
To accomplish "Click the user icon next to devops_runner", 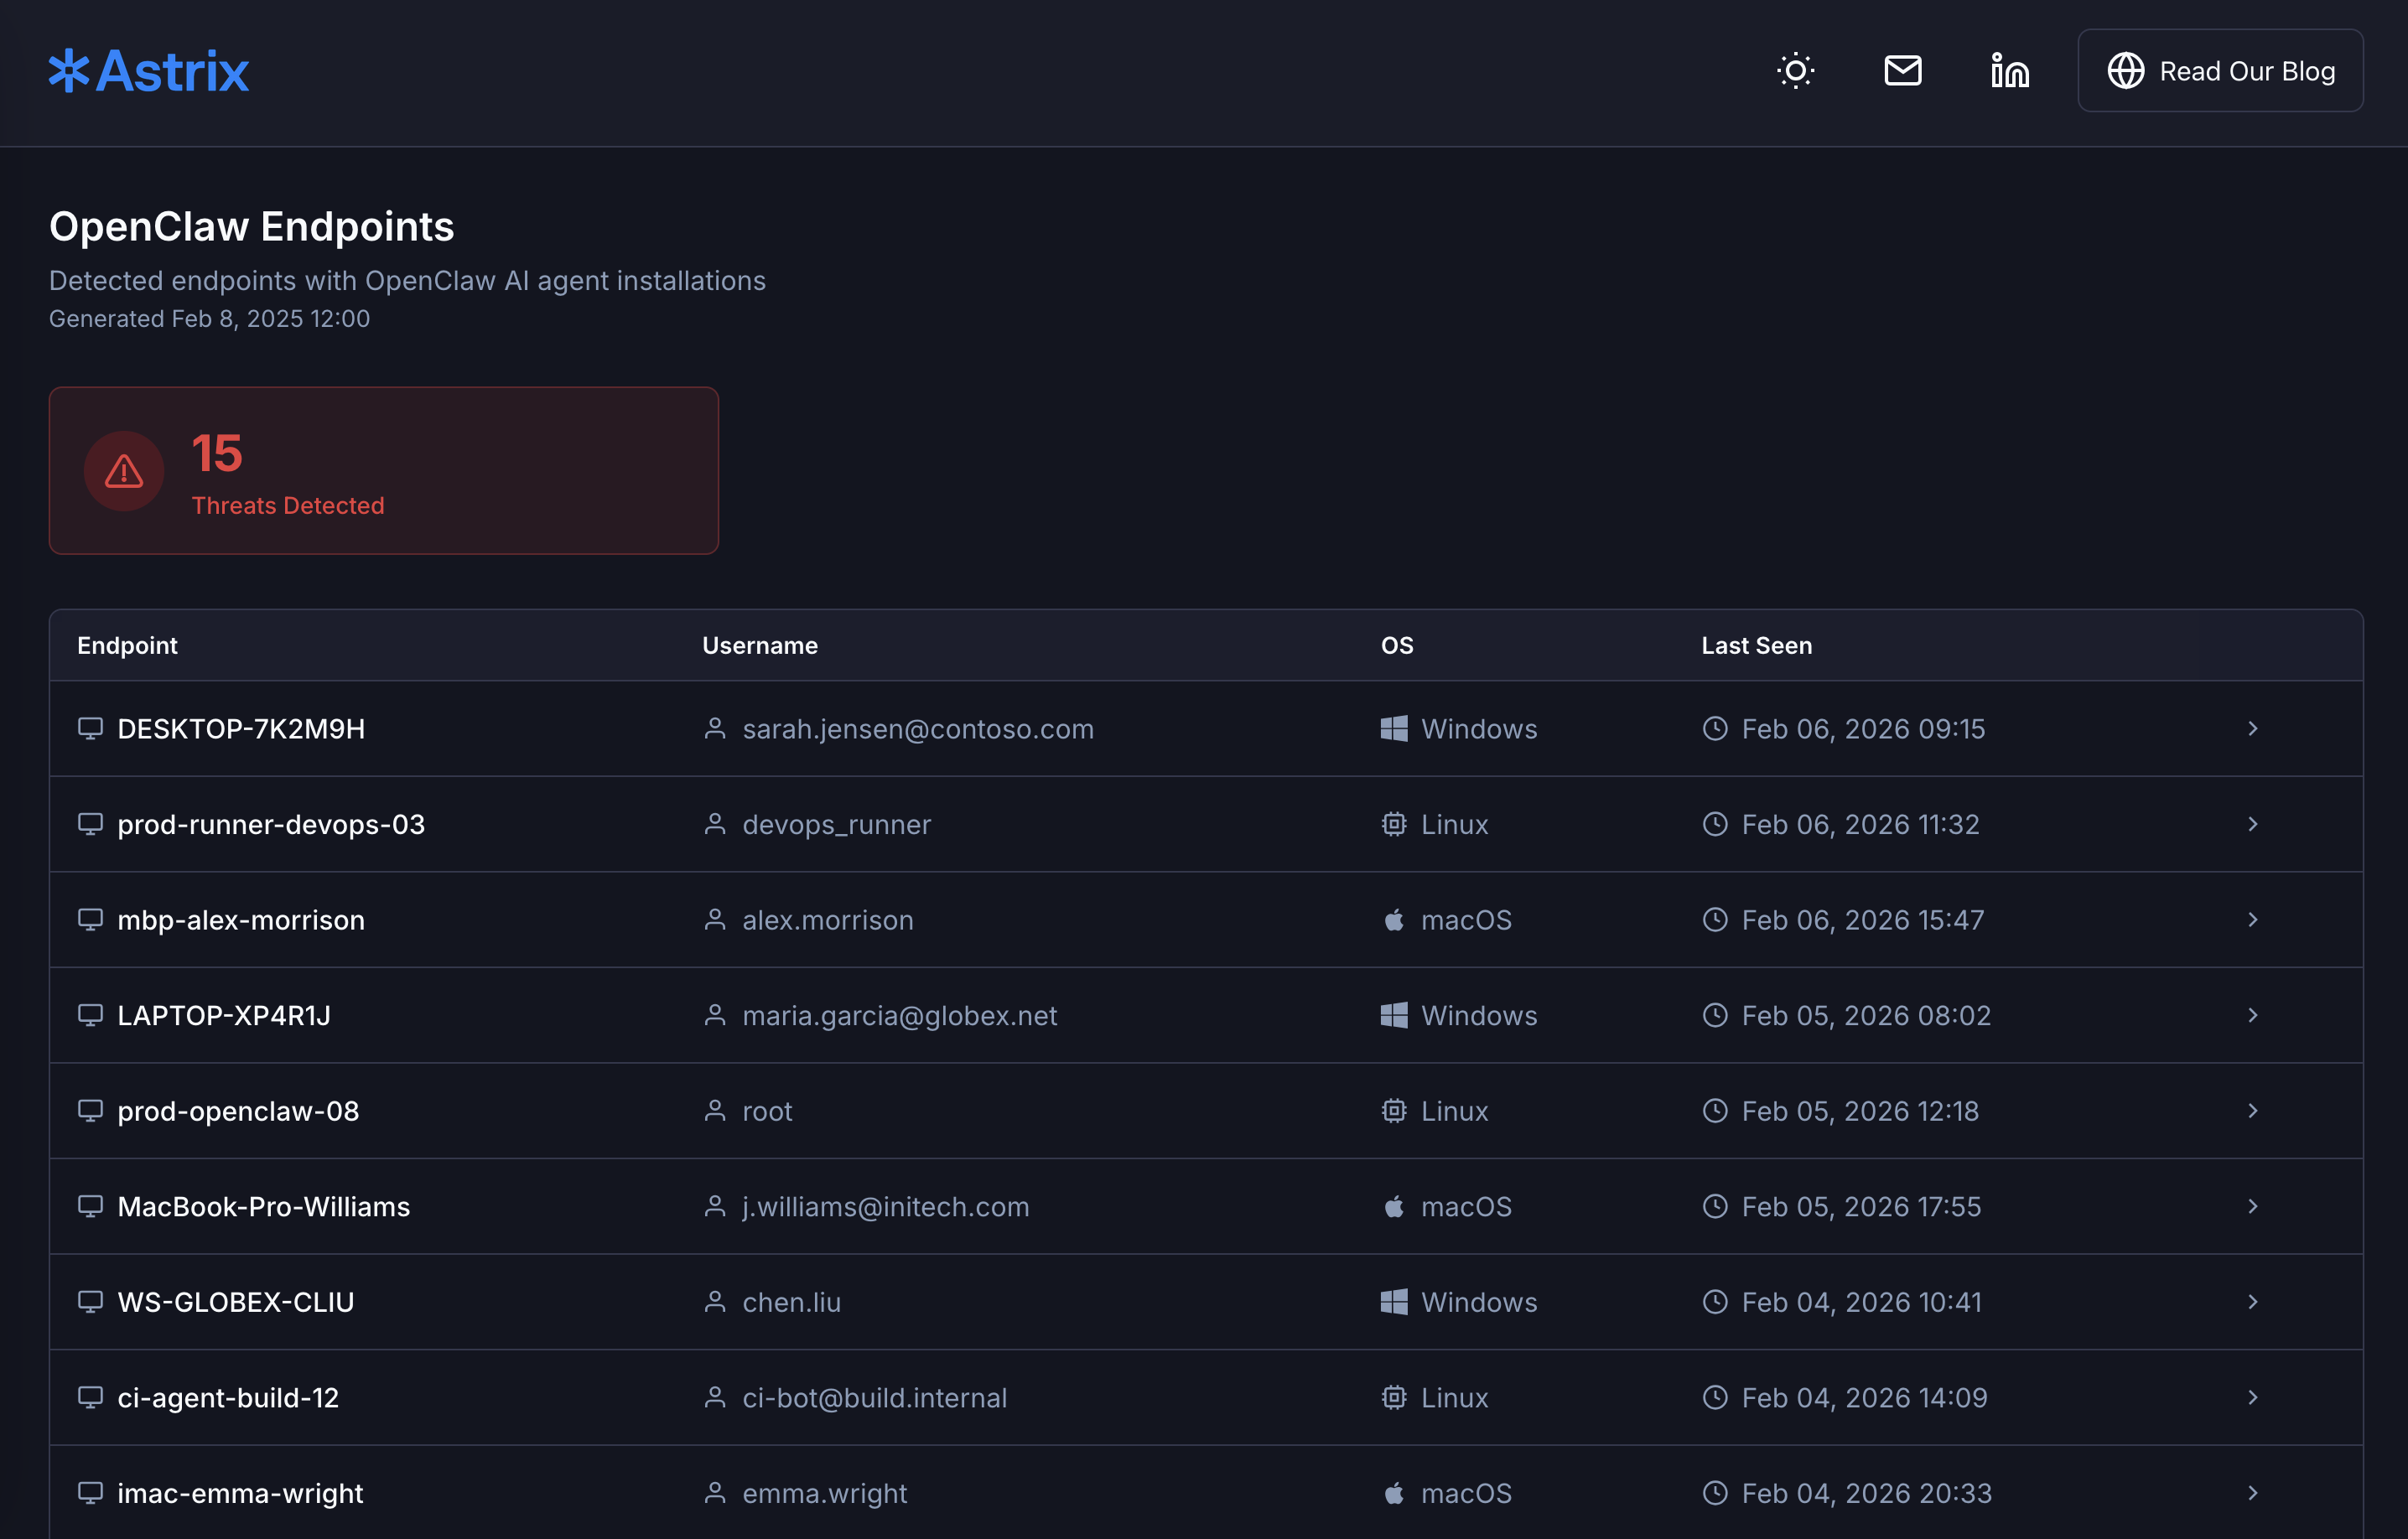I will [x=715, y=824].
